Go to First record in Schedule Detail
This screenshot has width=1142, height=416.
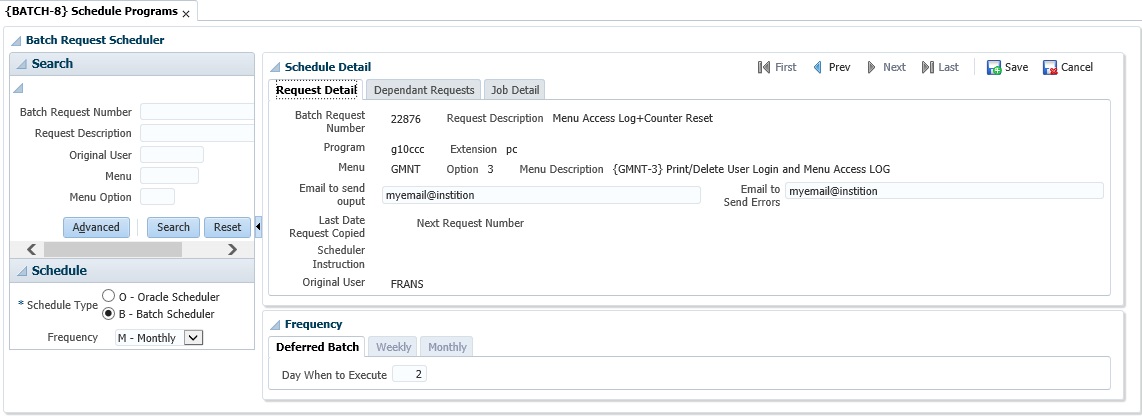tap(777, 67)
